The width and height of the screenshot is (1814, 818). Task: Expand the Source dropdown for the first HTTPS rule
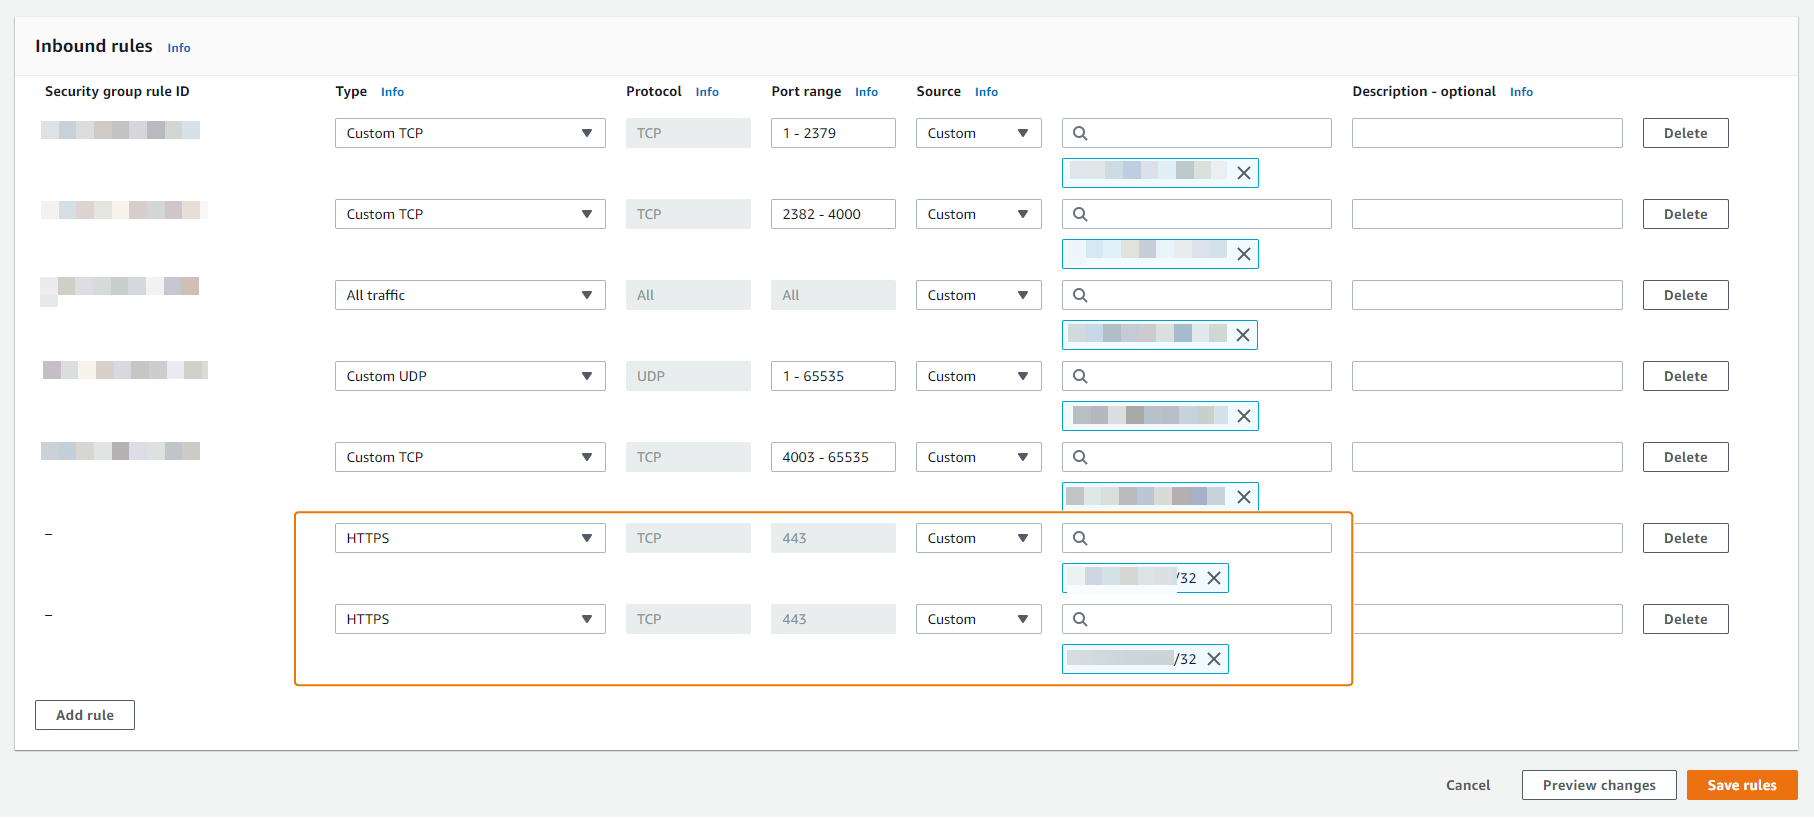[977, 538]
